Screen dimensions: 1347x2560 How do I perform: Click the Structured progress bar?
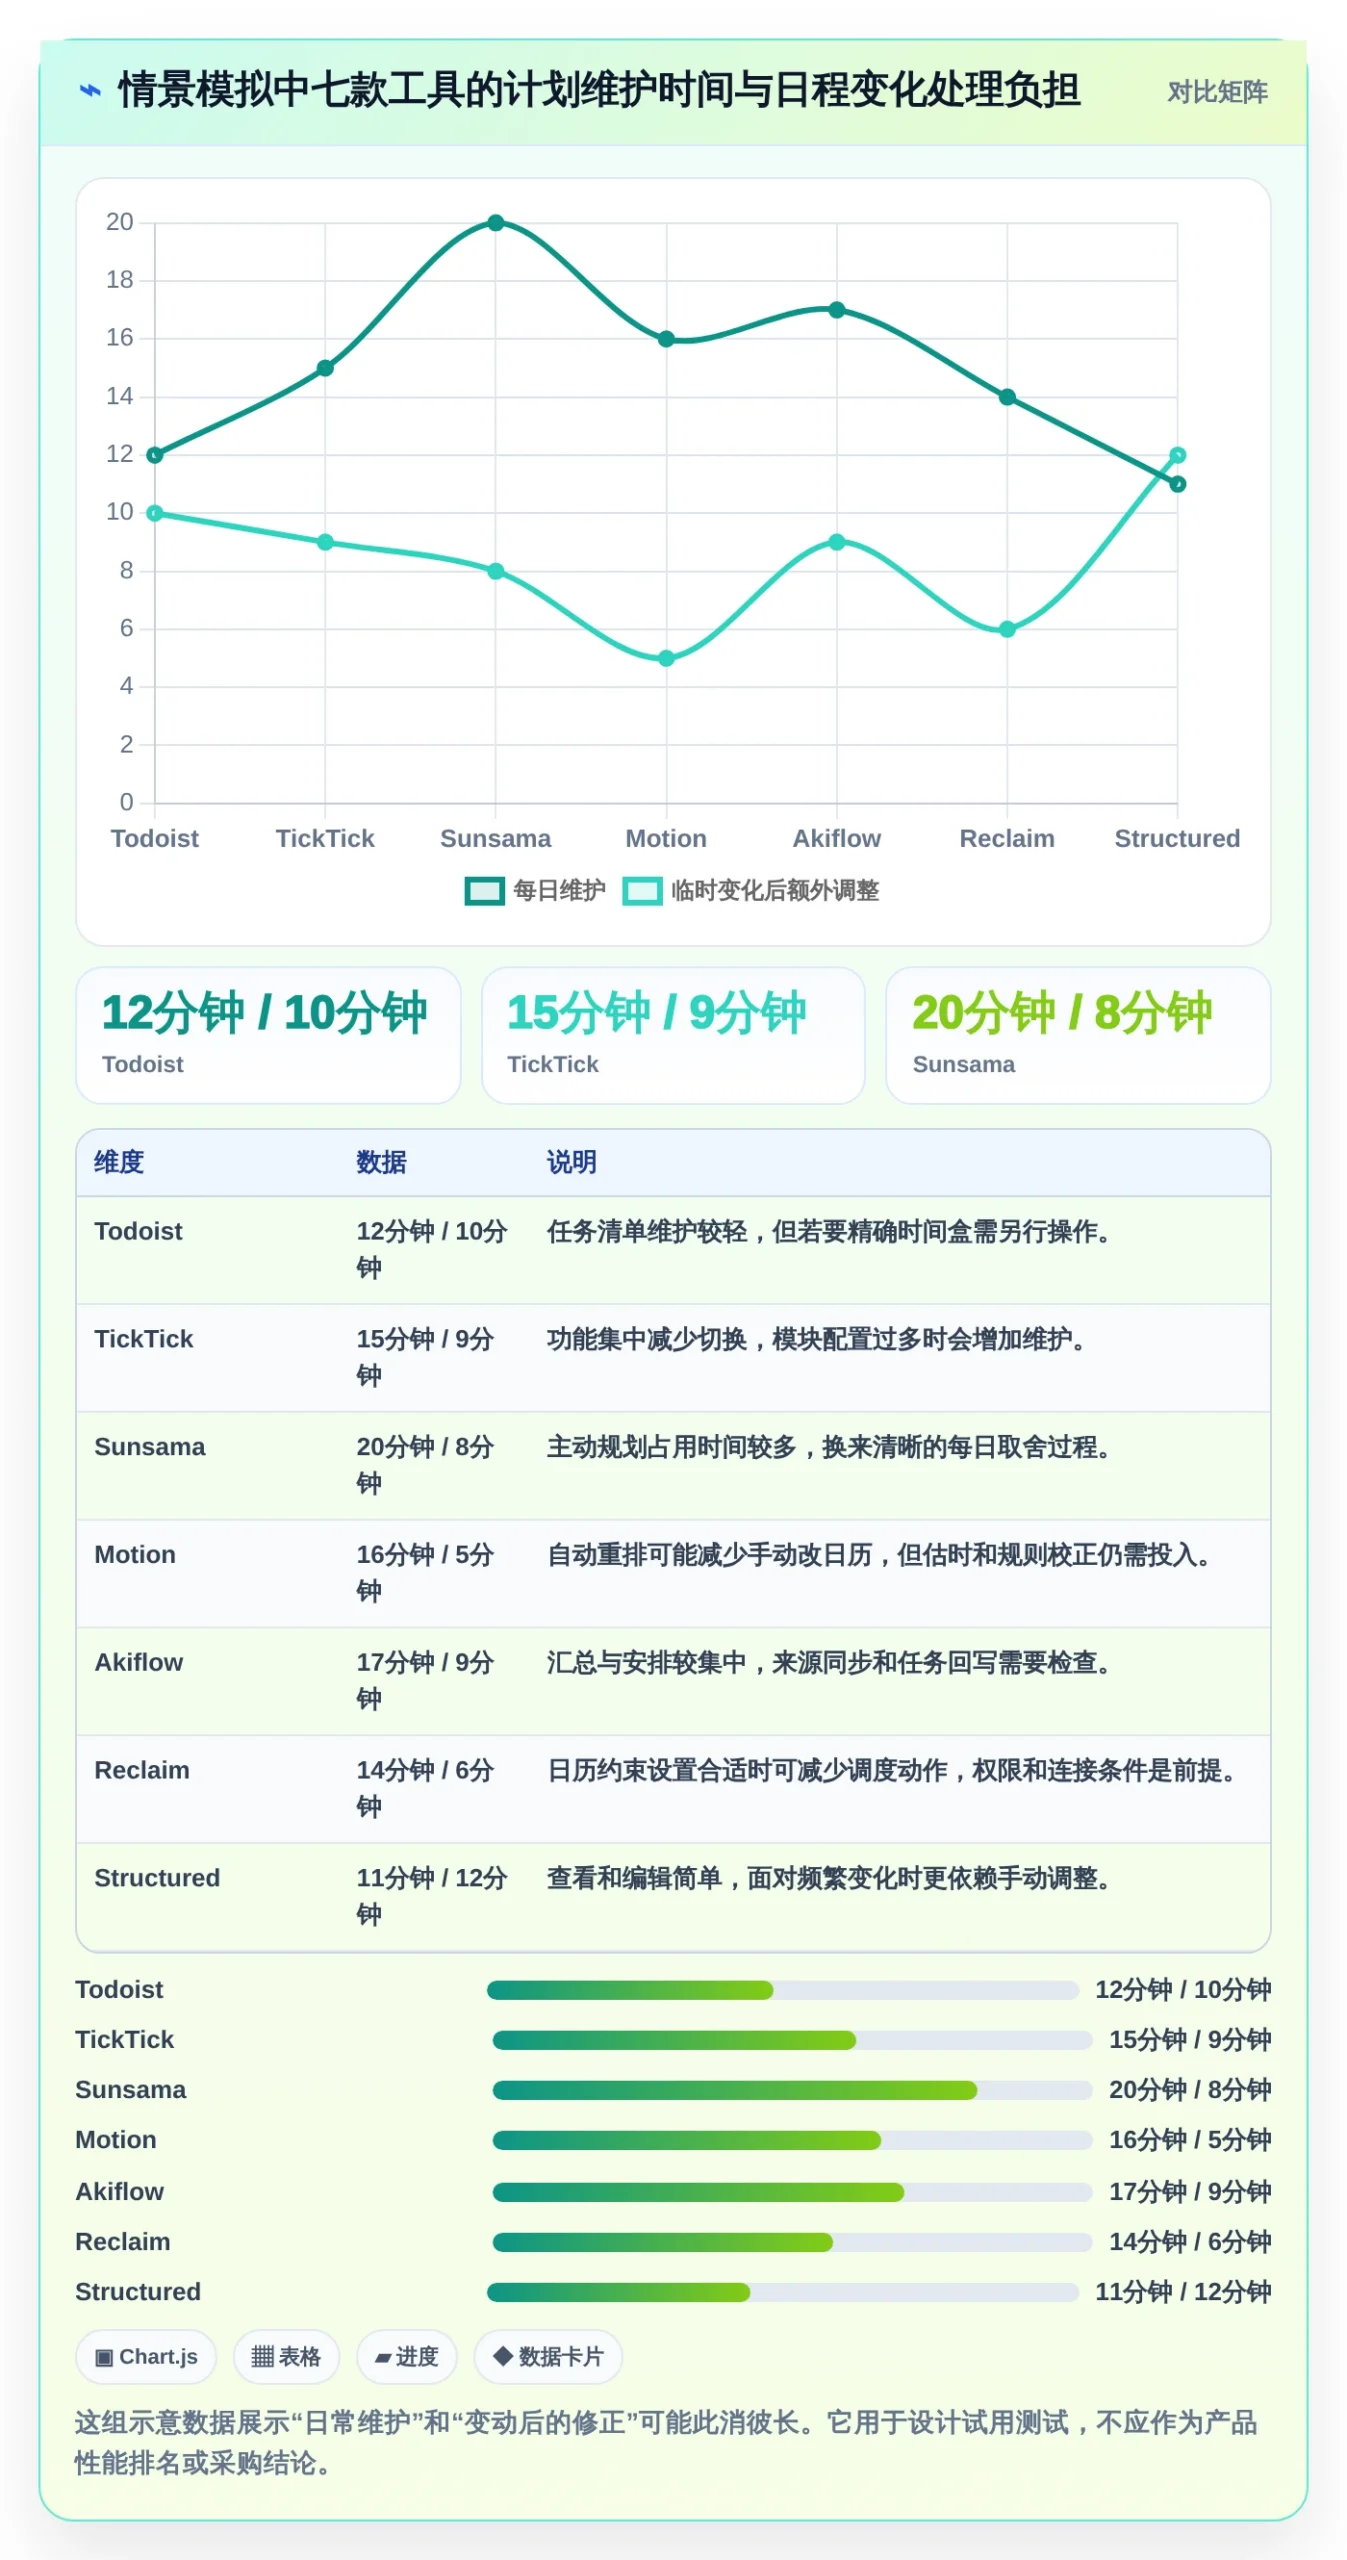pos(783,2292)
